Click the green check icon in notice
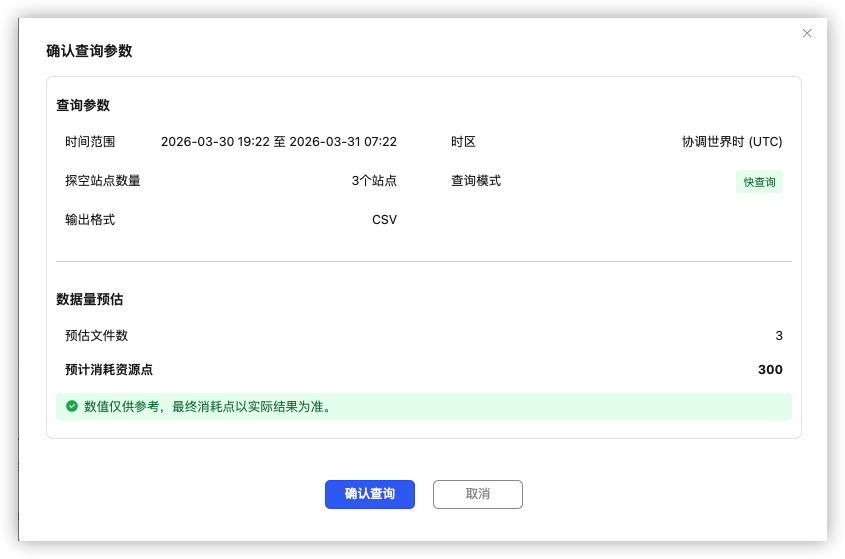845x559 pixels. tap(72, 406)
